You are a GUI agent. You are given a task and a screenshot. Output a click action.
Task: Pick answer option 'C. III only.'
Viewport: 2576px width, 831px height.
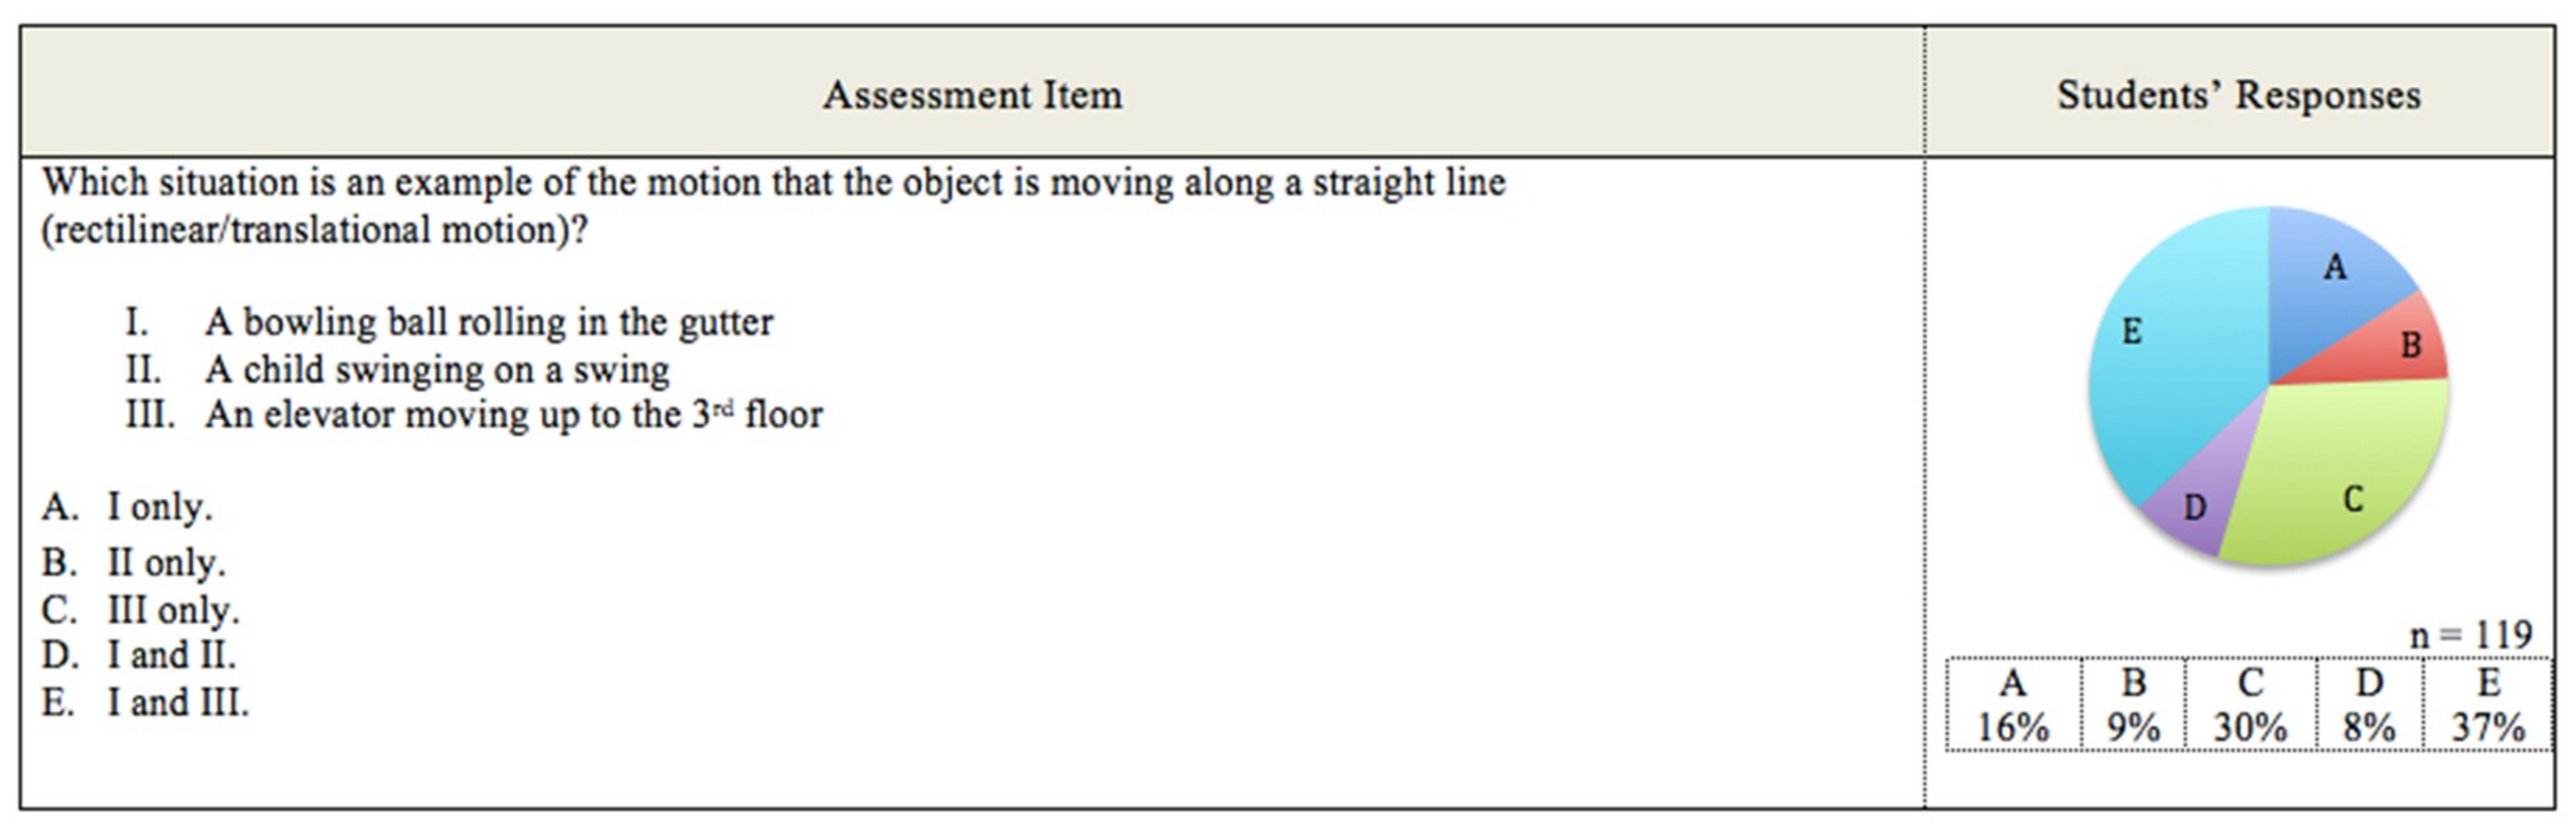[140, 609]
